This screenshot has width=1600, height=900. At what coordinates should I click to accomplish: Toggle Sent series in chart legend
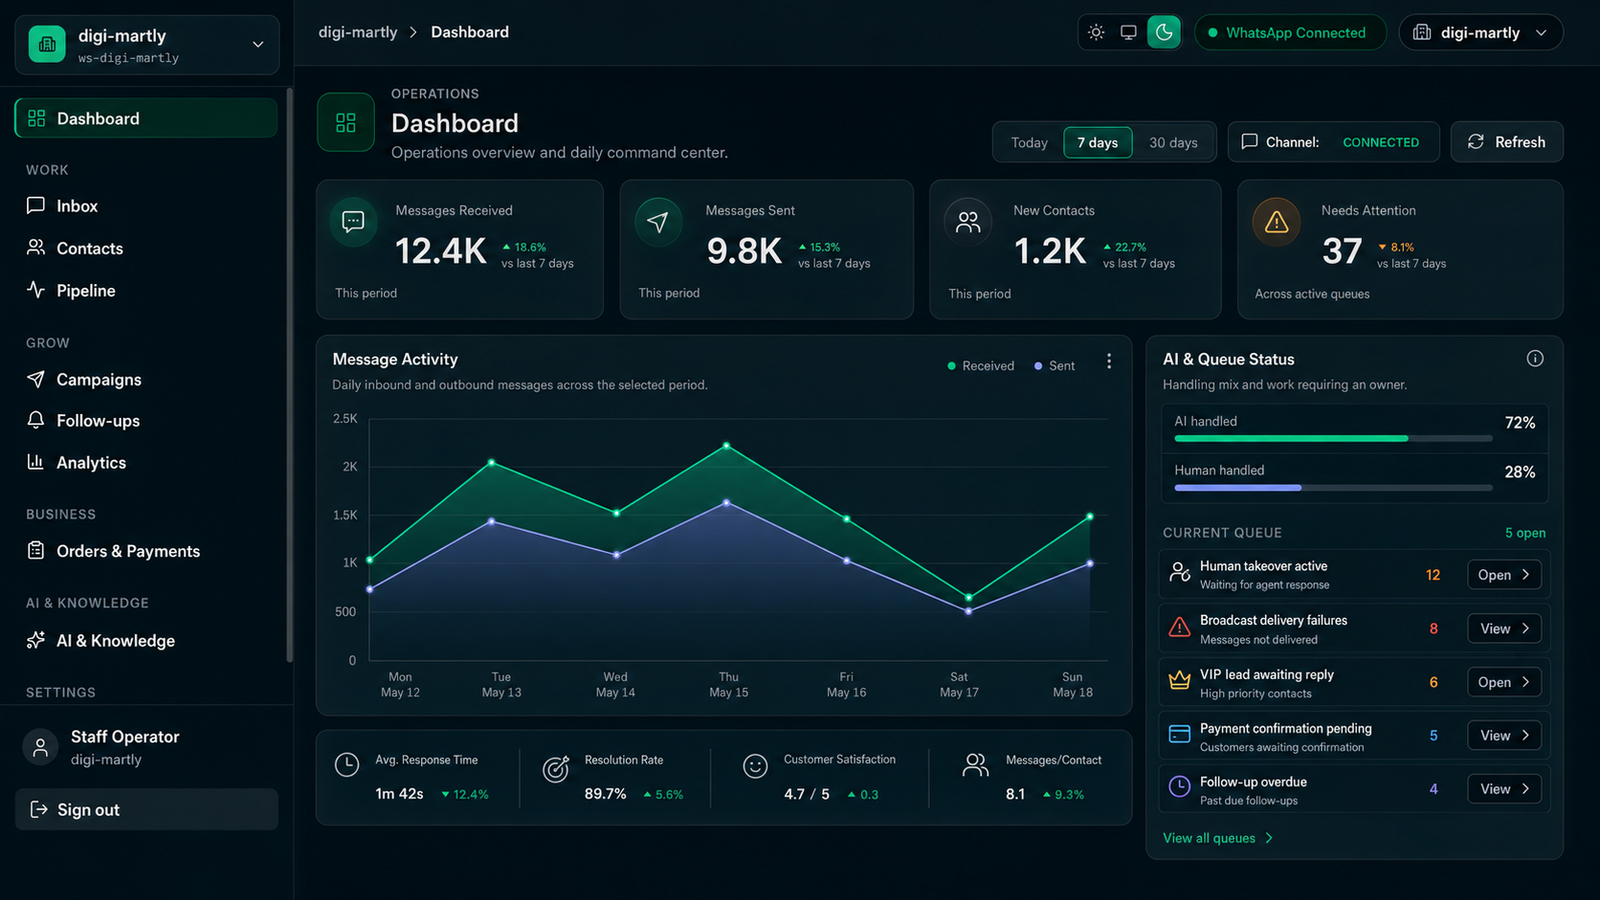click(1054, 366)
